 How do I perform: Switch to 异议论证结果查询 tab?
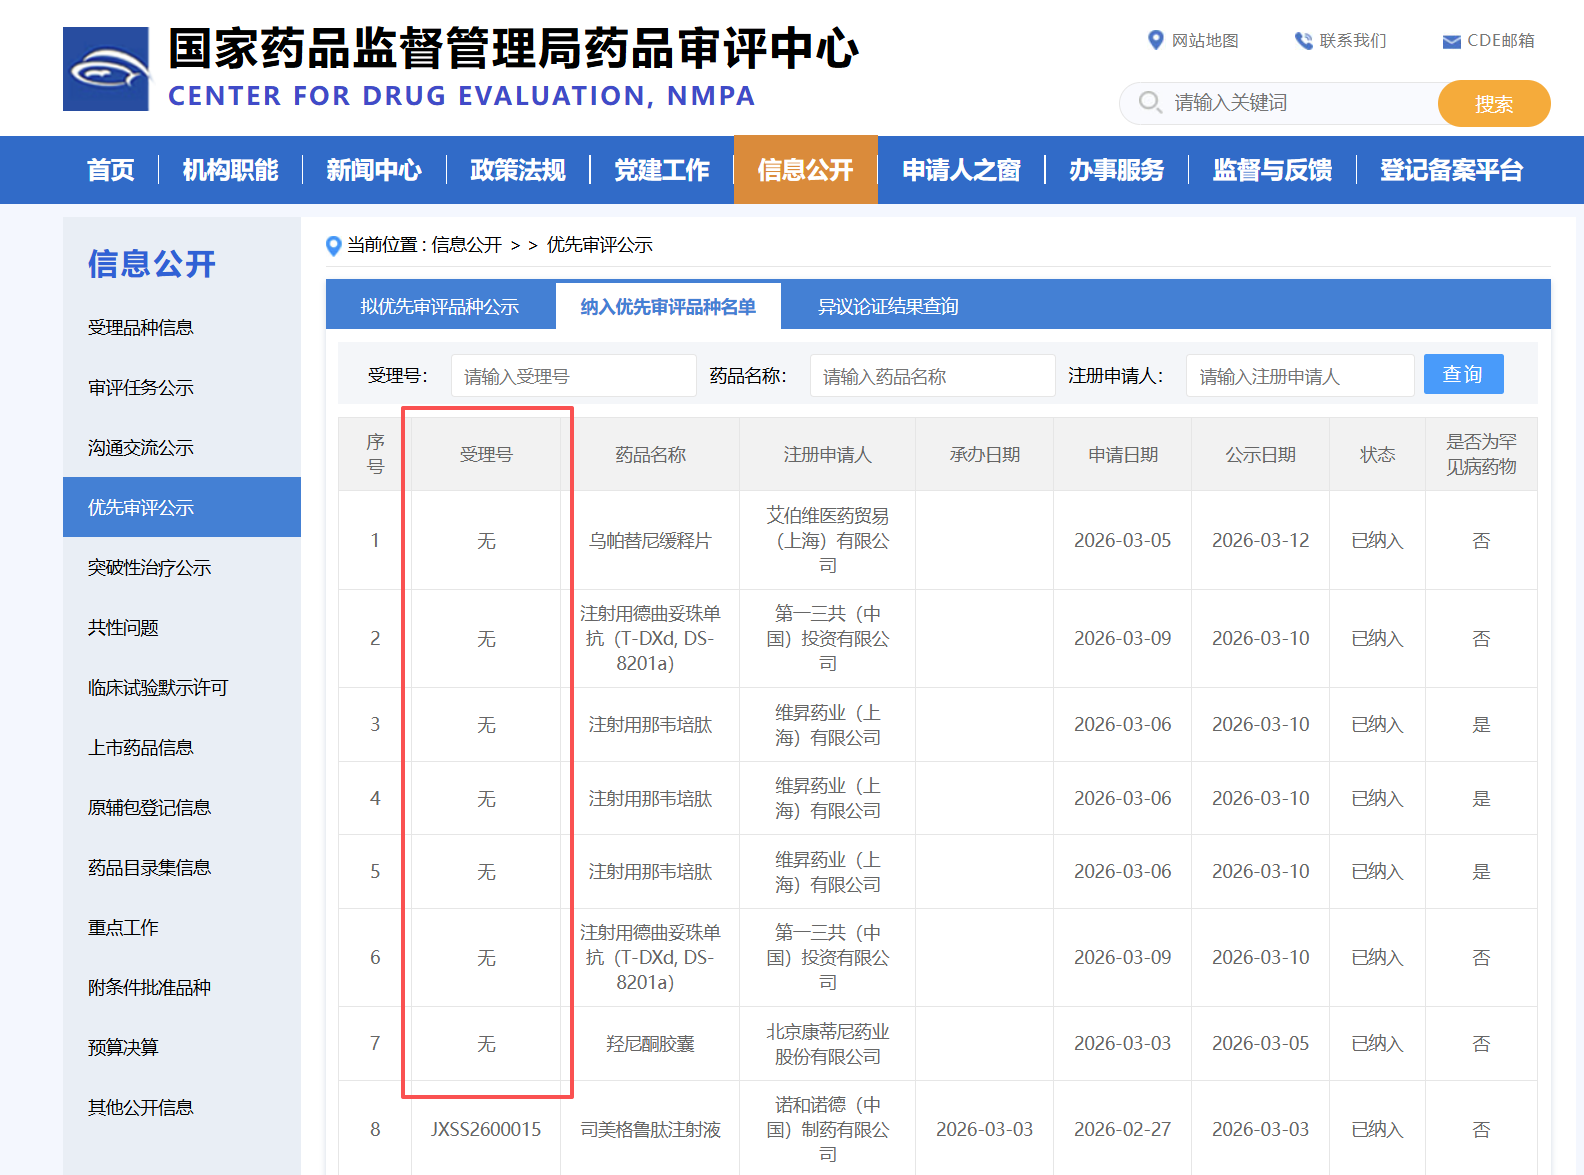pos(887,306)
